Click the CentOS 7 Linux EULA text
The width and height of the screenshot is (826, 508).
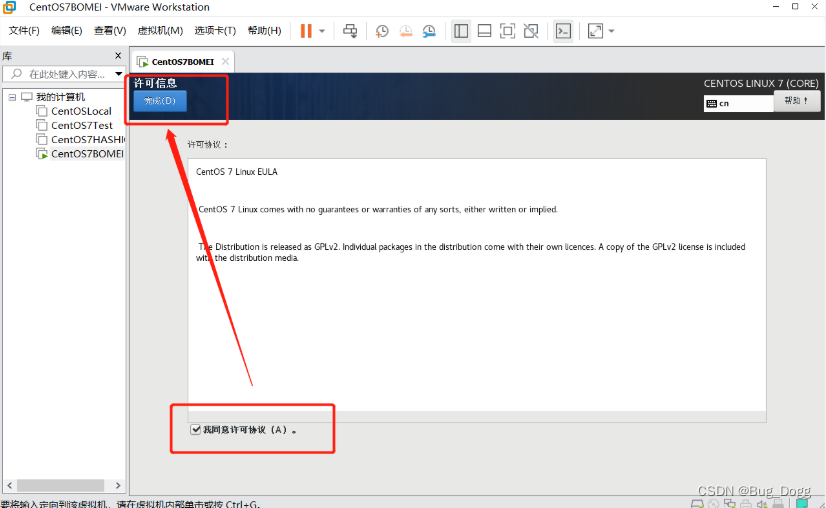237,172
